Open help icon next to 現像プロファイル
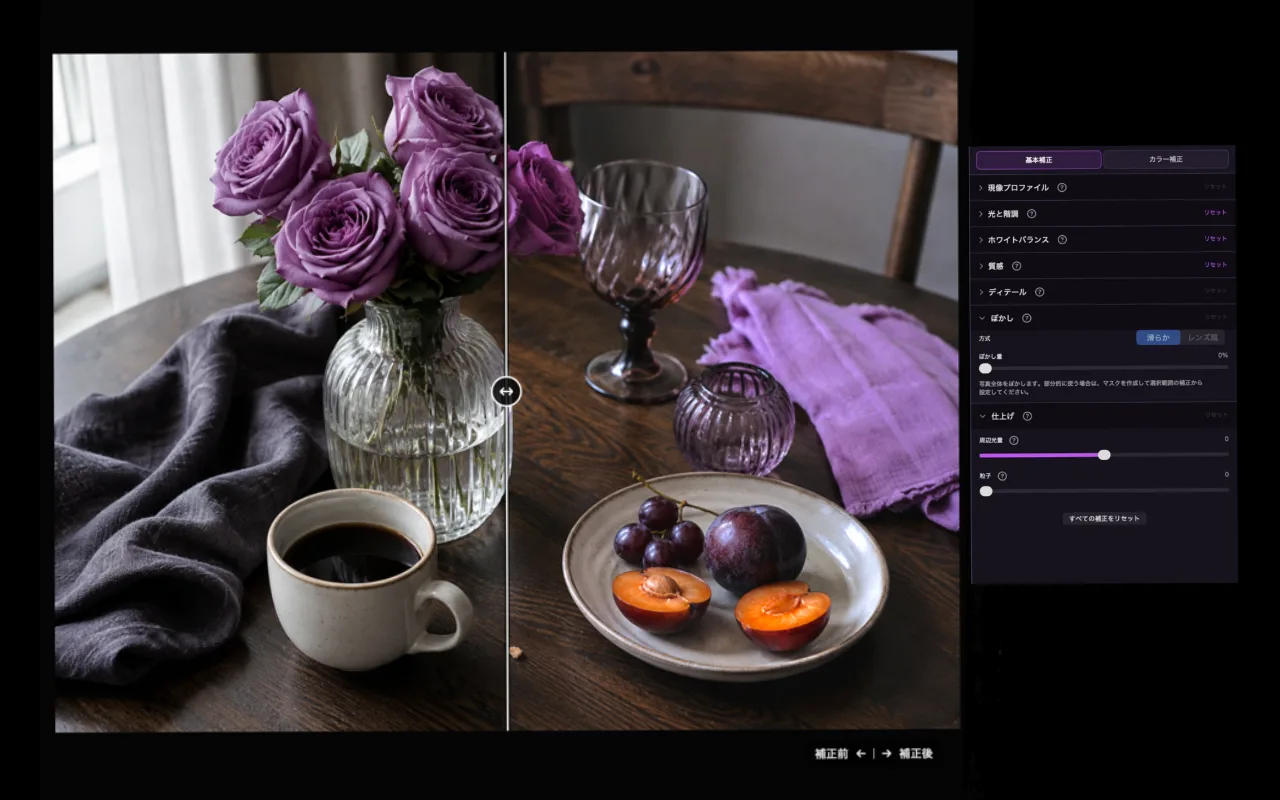 pos(1062,187)
